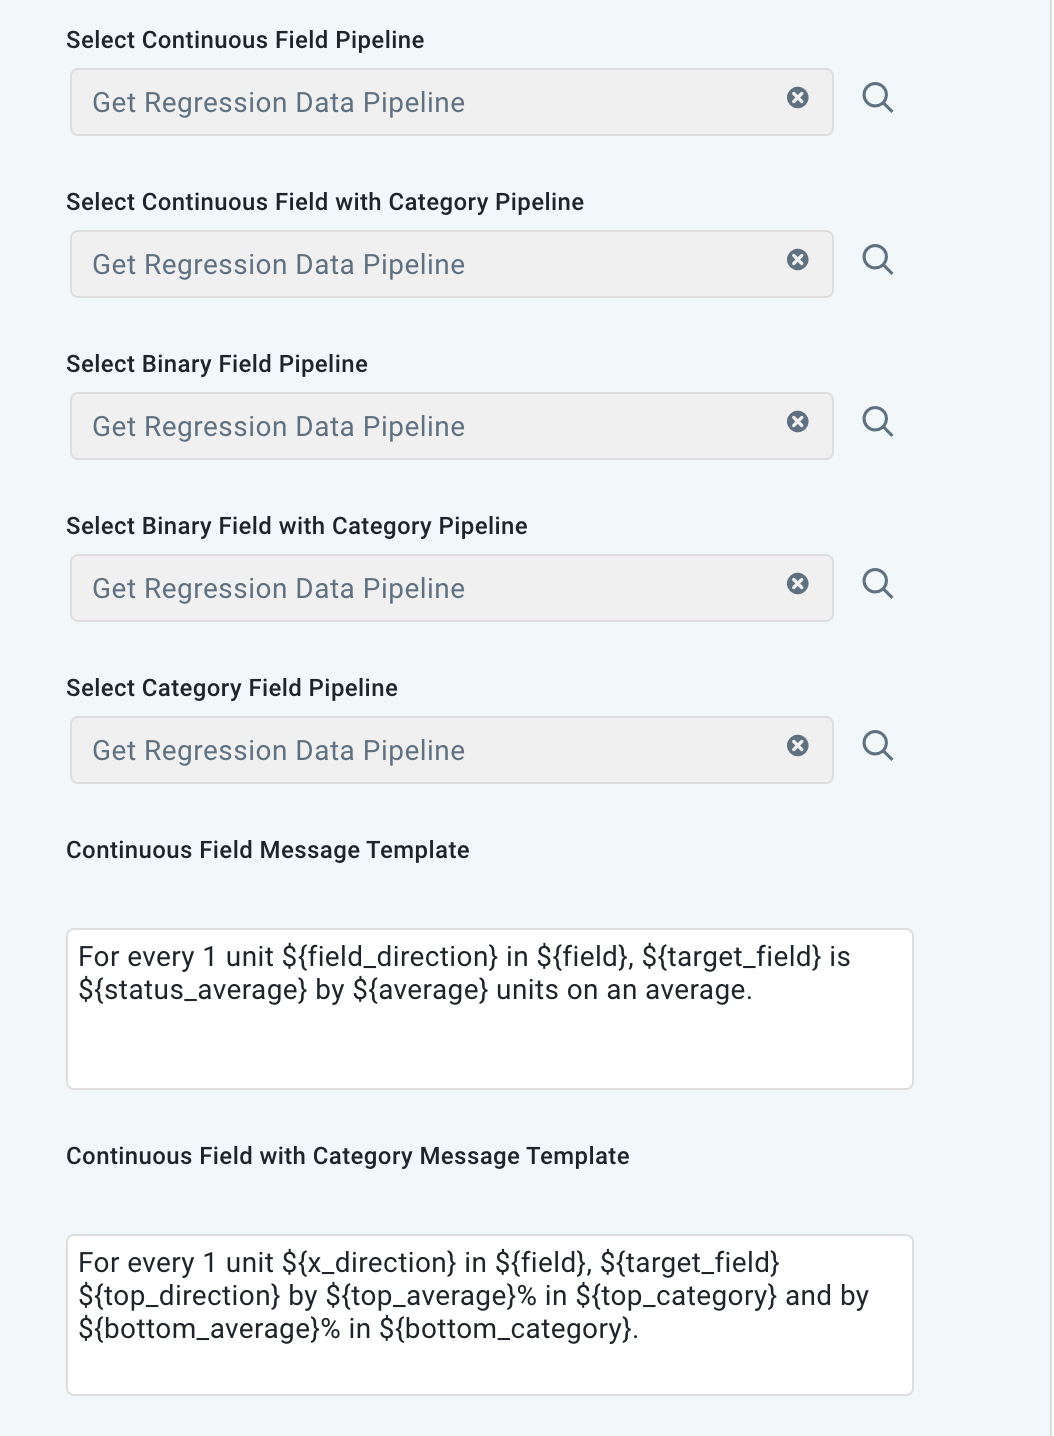Open search for Continuous Field with Category Pipeline
The height and width of the screenshot is (1436, 1054).
pyautogui.click(x=879, y=260)
